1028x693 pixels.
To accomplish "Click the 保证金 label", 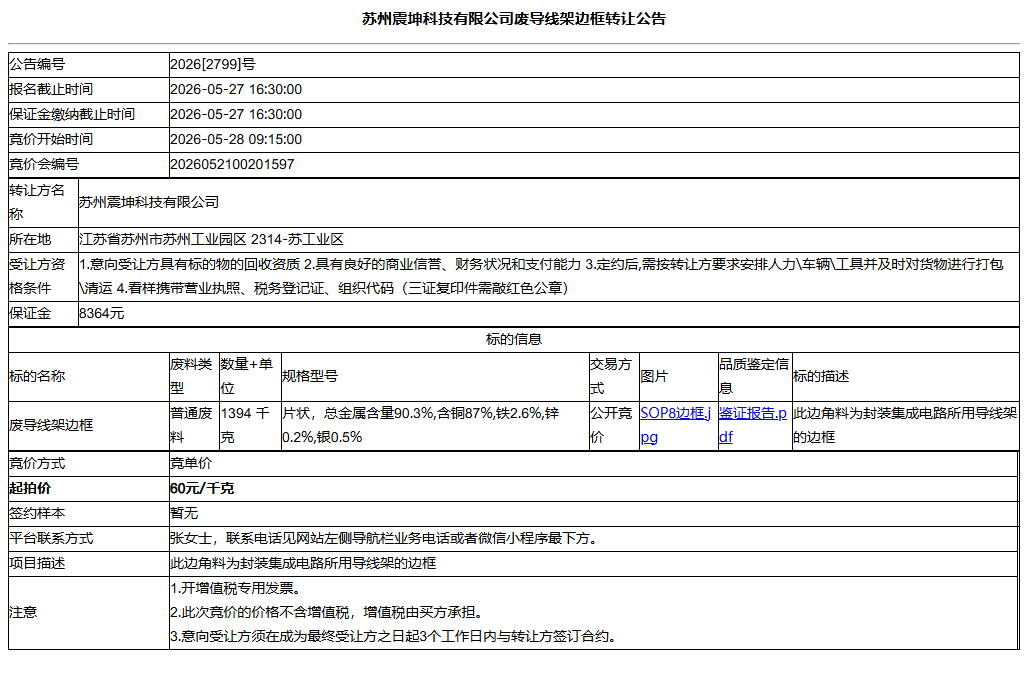I will pyautogui.click(x=30, y=313).
